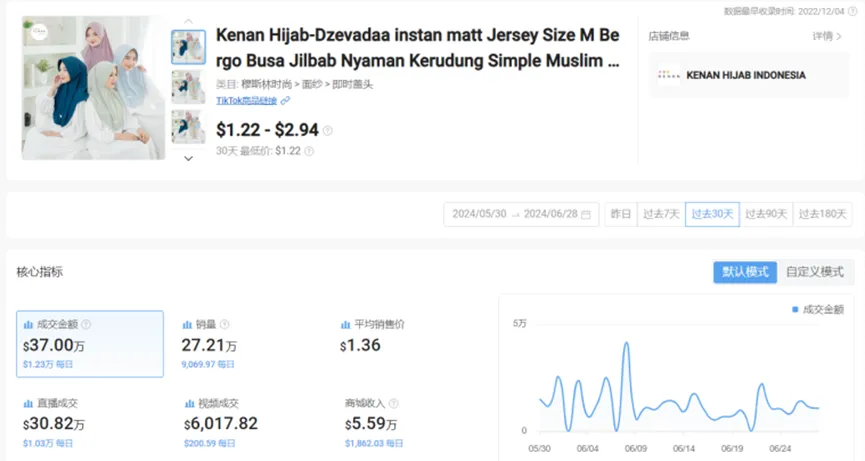Select the 过去180天 time range
Screen dimensions: 865x461
point(823,214)
